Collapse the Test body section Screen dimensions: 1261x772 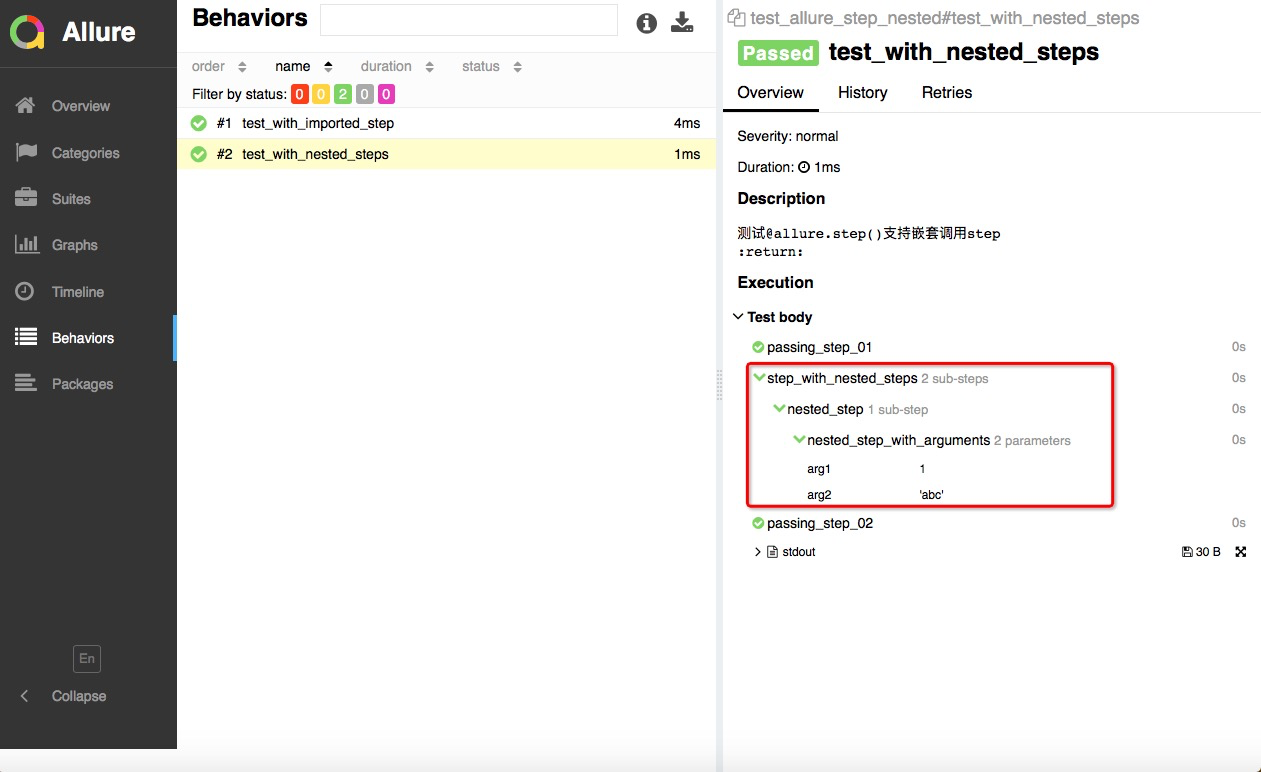(x=773, y=317)
